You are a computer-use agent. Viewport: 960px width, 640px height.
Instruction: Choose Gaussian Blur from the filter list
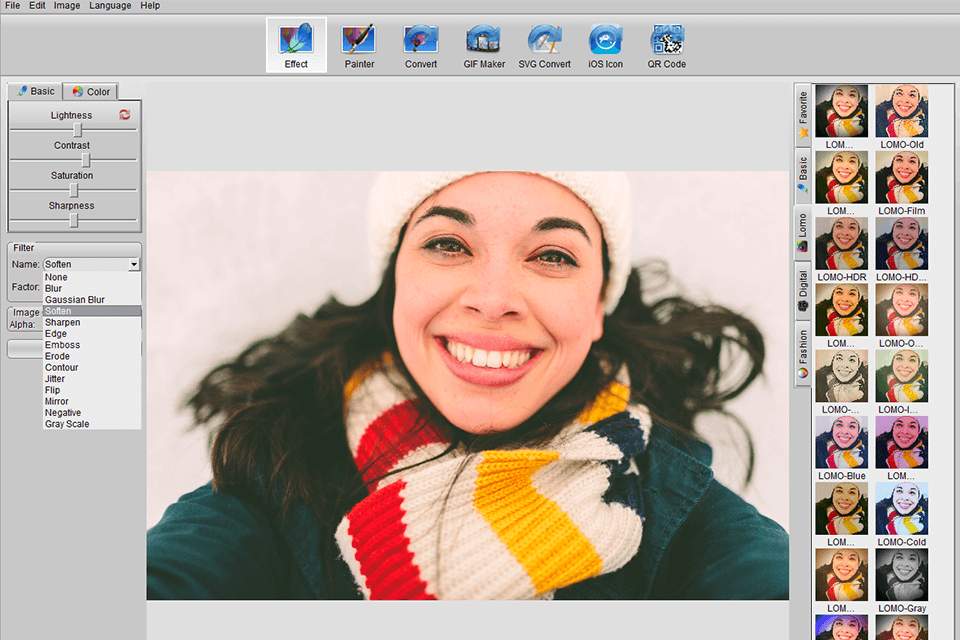point(75,300)
